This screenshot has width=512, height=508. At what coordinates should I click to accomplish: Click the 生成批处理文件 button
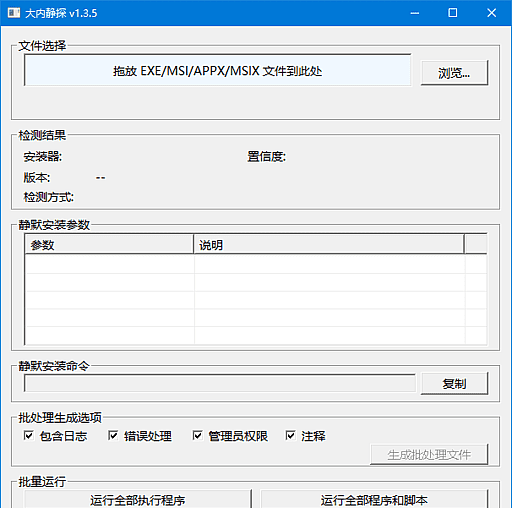[x=429, y=454]
